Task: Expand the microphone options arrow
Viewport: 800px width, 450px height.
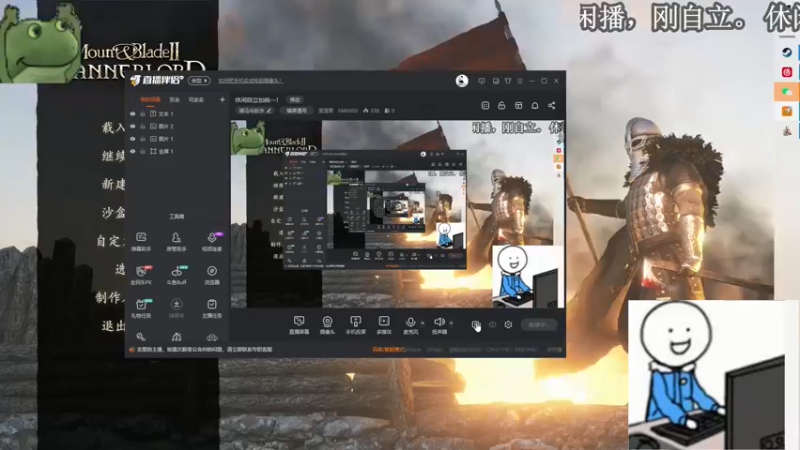Action: (x=422, y=322)
